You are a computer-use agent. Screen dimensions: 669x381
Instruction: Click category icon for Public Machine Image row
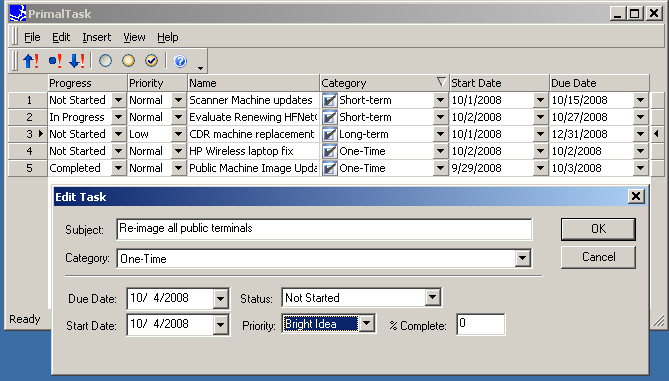[x=329, y=169]
